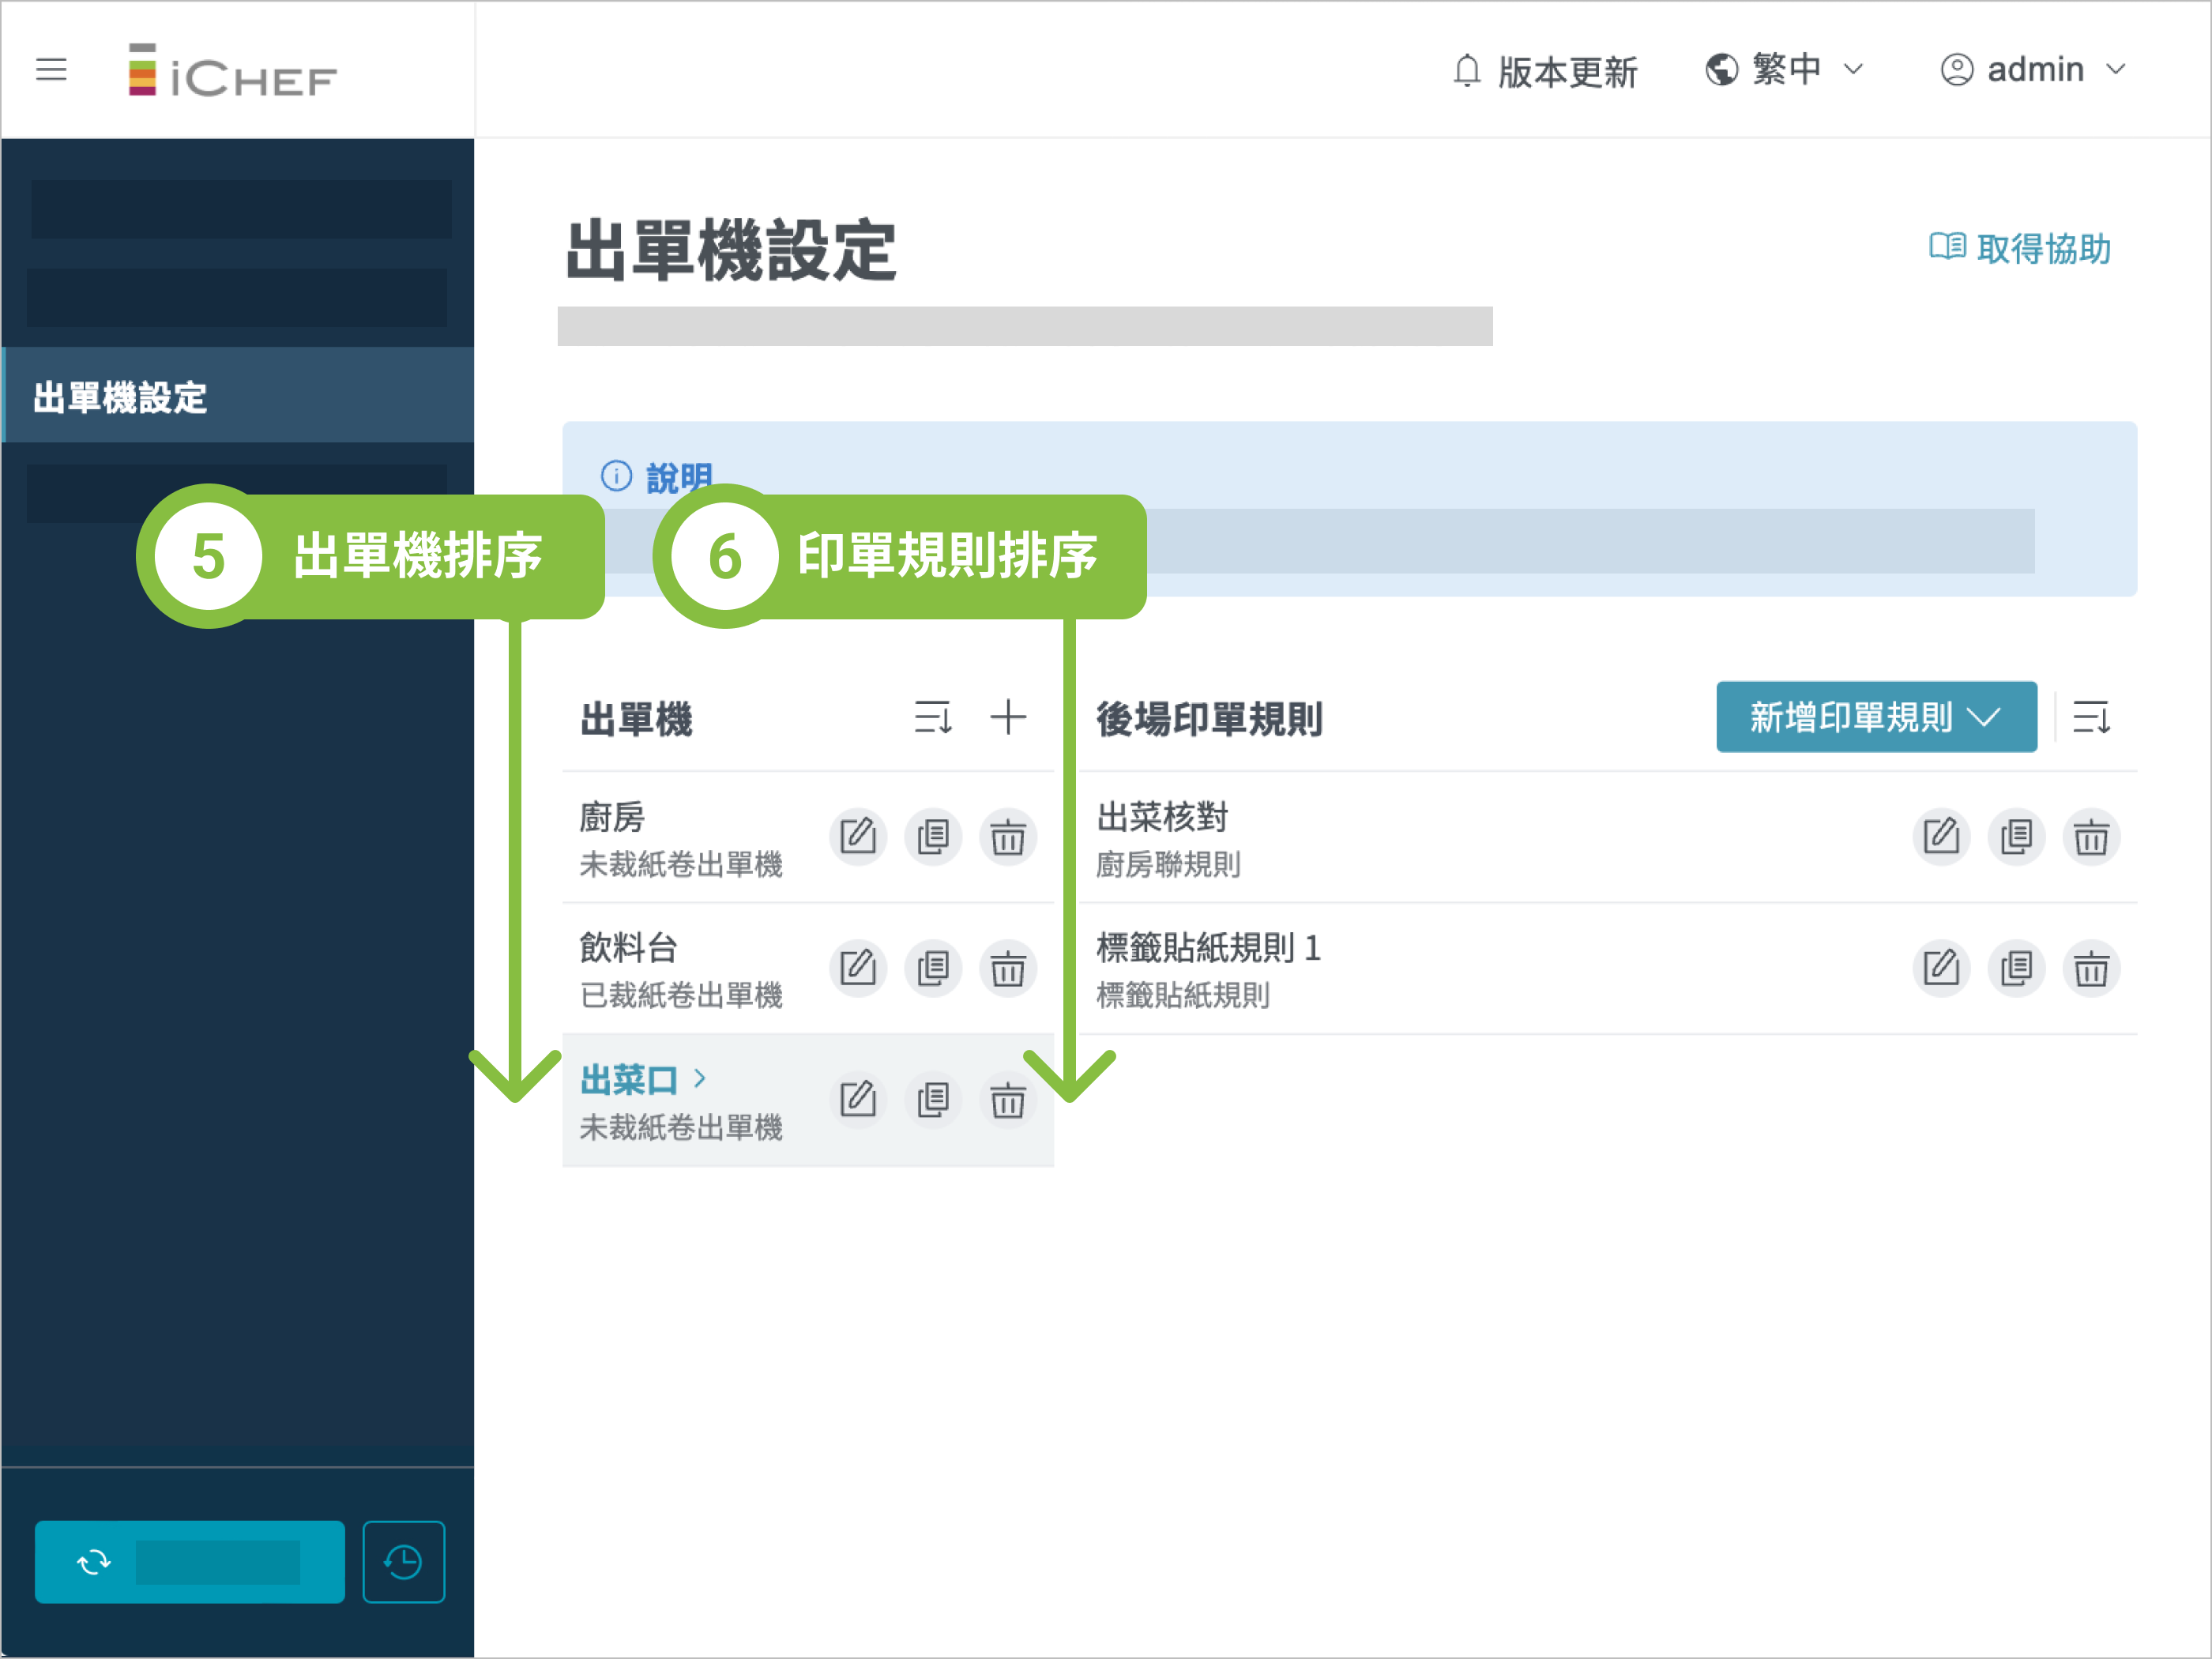
Task: Duplicate 標籤貼紙規則 1
Action: coord(2016,968)
